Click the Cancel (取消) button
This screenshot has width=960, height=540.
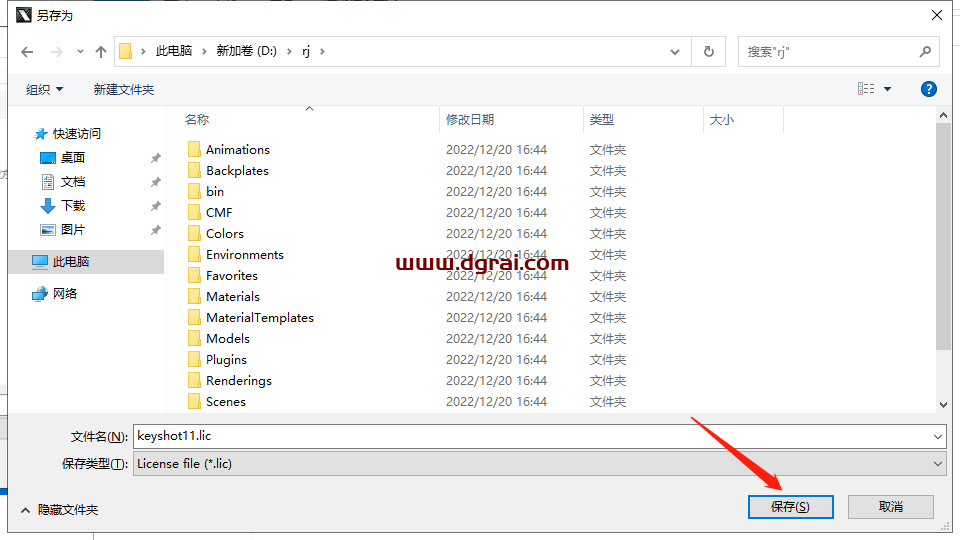tap(890, 507)
